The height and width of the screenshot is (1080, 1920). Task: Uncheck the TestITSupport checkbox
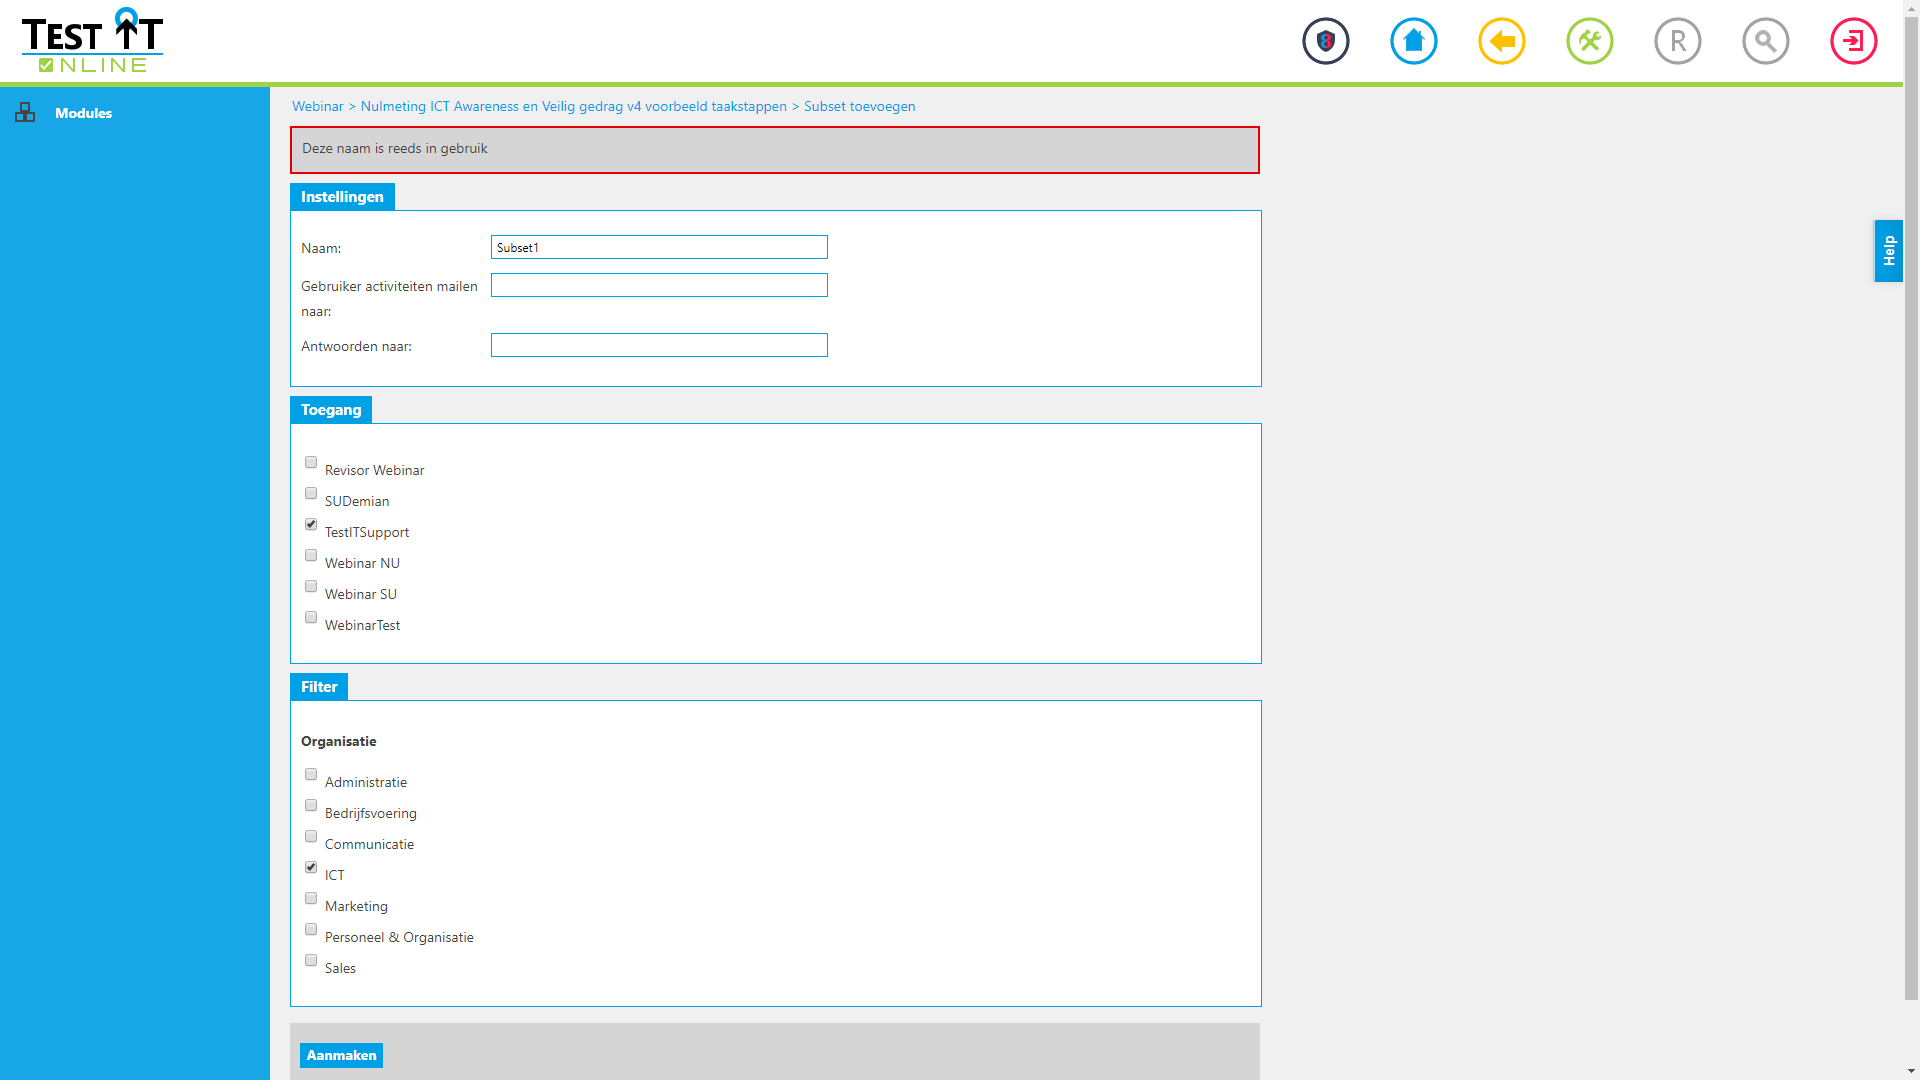[x=311, y=524]
